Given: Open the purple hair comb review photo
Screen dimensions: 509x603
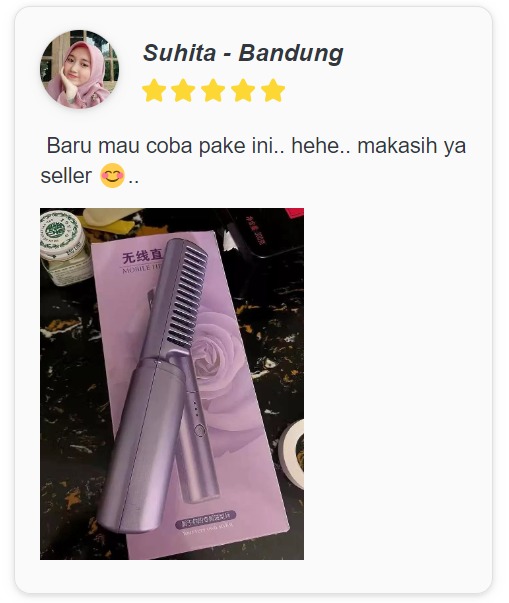Looking at the screenshot, I should 172,384.
